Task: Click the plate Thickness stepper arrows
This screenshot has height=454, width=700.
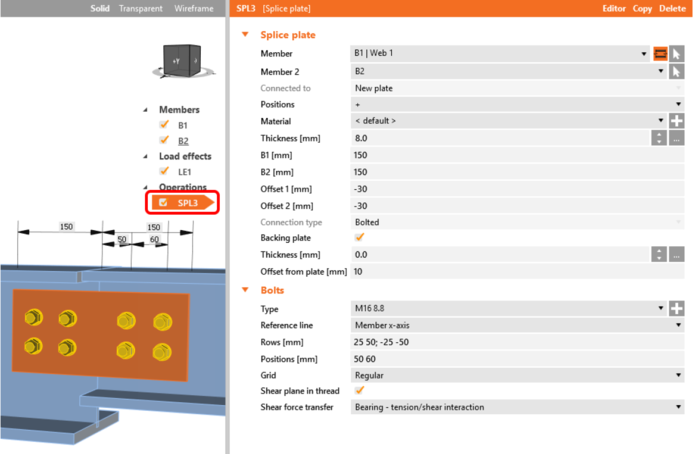Action: pyautogui.click(x=659, y=138)
